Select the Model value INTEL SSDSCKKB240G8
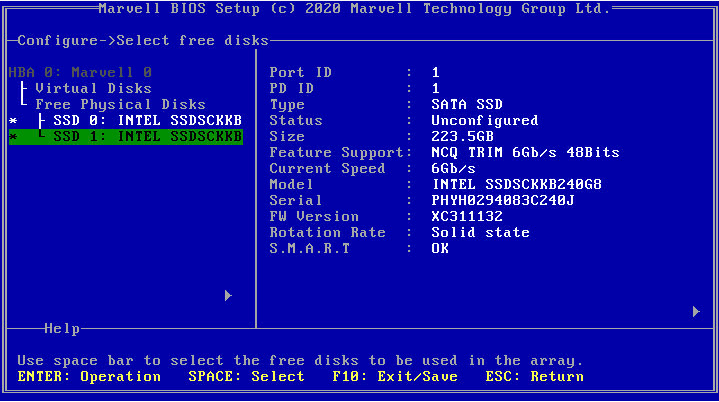The width and height of the screenshot is (719, 402). coord(516,185)
